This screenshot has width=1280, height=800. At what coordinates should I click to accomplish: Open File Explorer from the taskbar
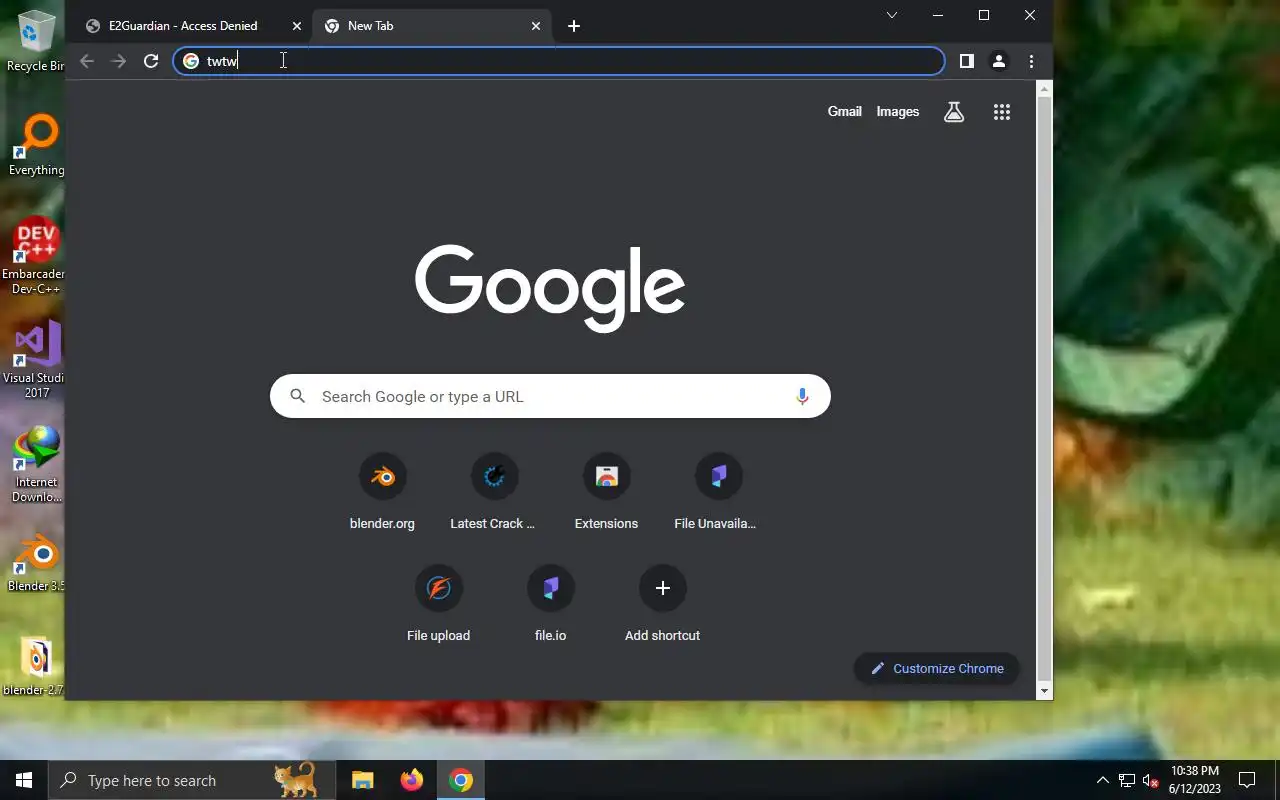click(362, 780)
